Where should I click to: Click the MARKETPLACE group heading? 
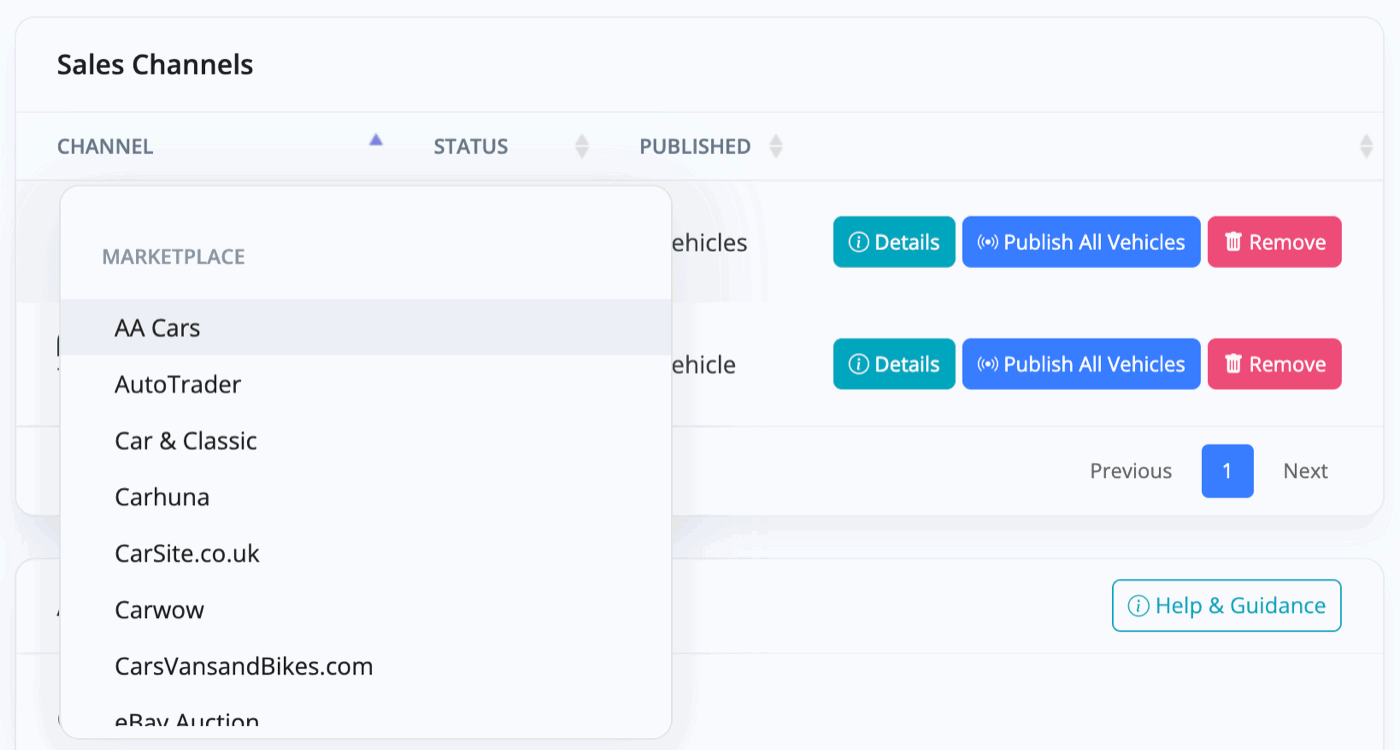pyautogui.click(x=173, y=257)
